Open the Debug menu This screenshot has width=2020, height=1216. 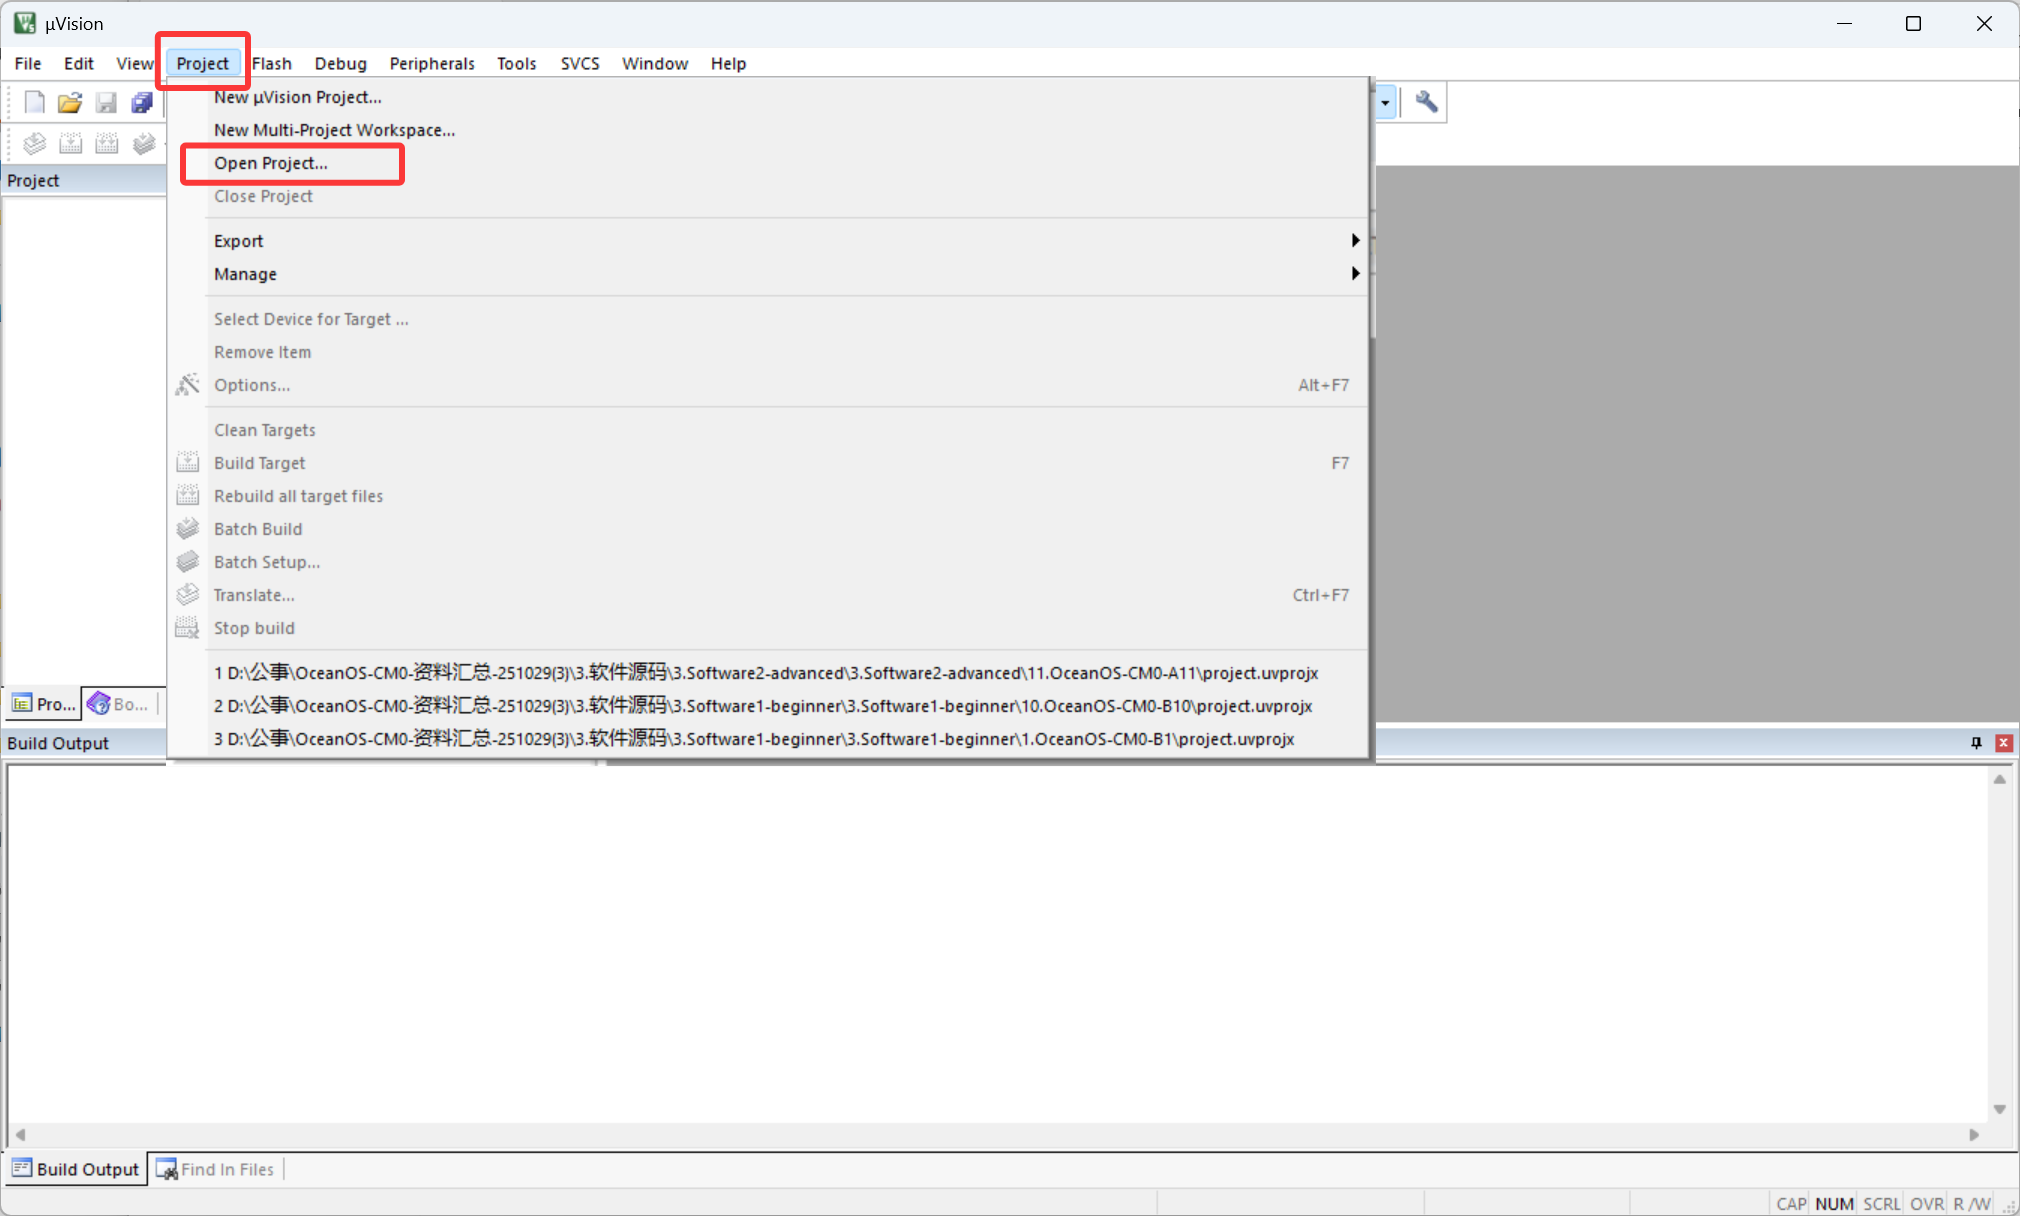[x=340, y=63]
